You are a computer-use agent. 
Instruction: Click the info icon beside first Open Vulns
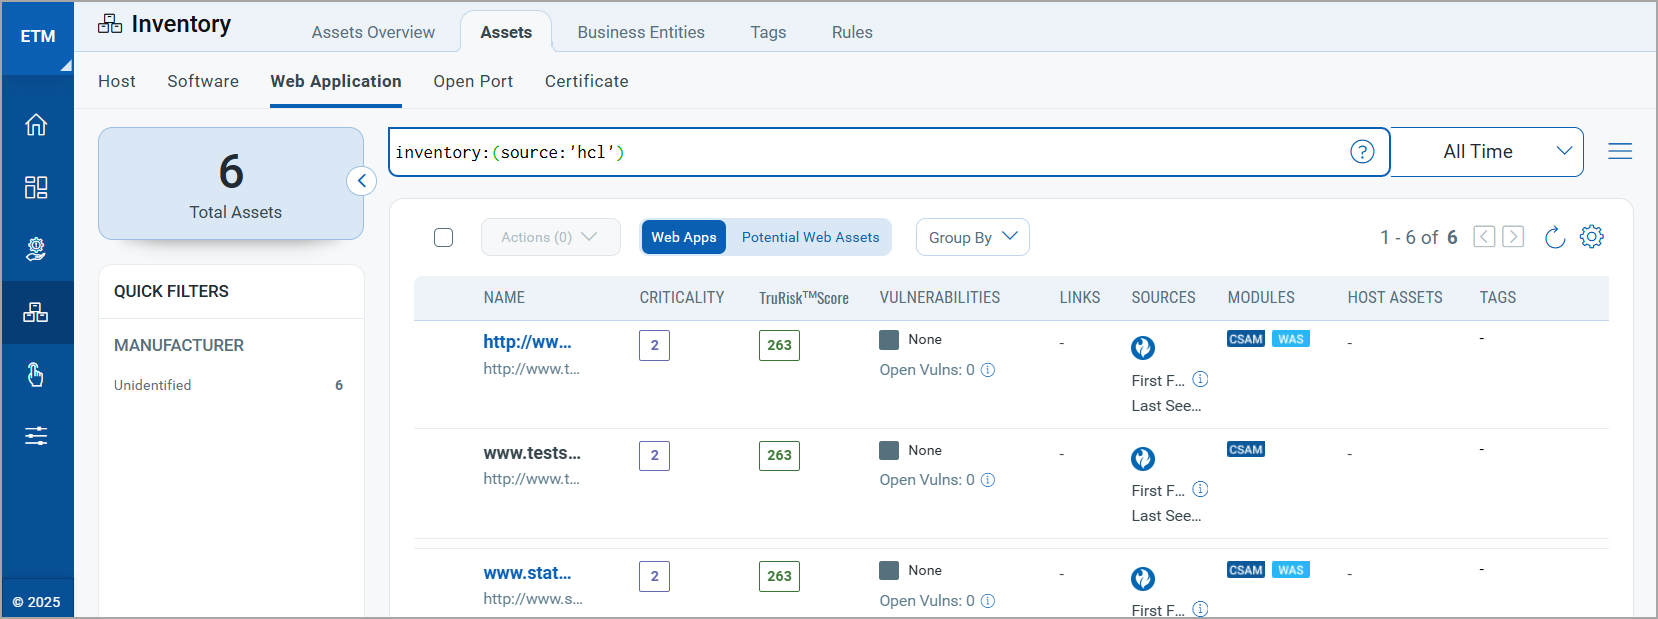click(988, 370)
